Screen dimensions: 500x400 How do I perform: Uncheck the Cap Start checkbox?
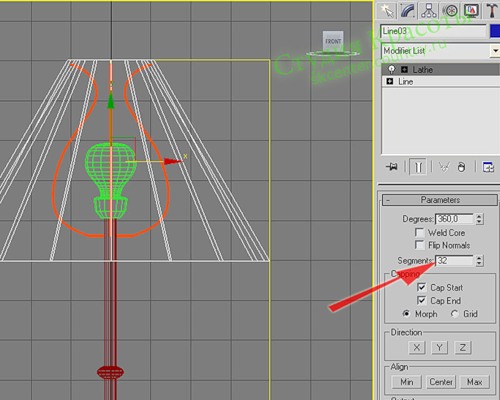tap(421, 287)
